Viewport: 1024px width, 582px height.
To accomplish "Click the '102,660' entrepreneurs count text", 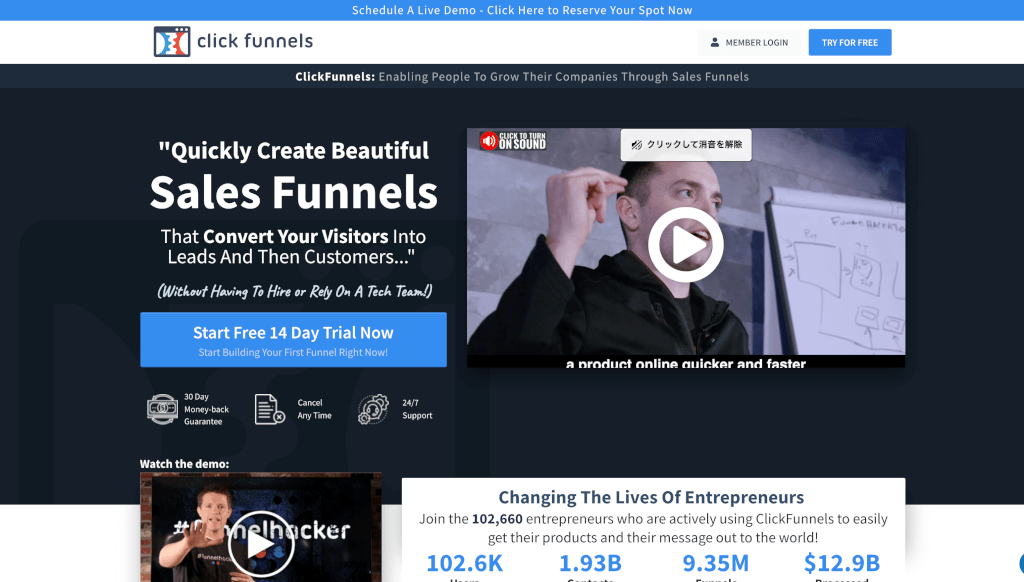I will [497, 519].
